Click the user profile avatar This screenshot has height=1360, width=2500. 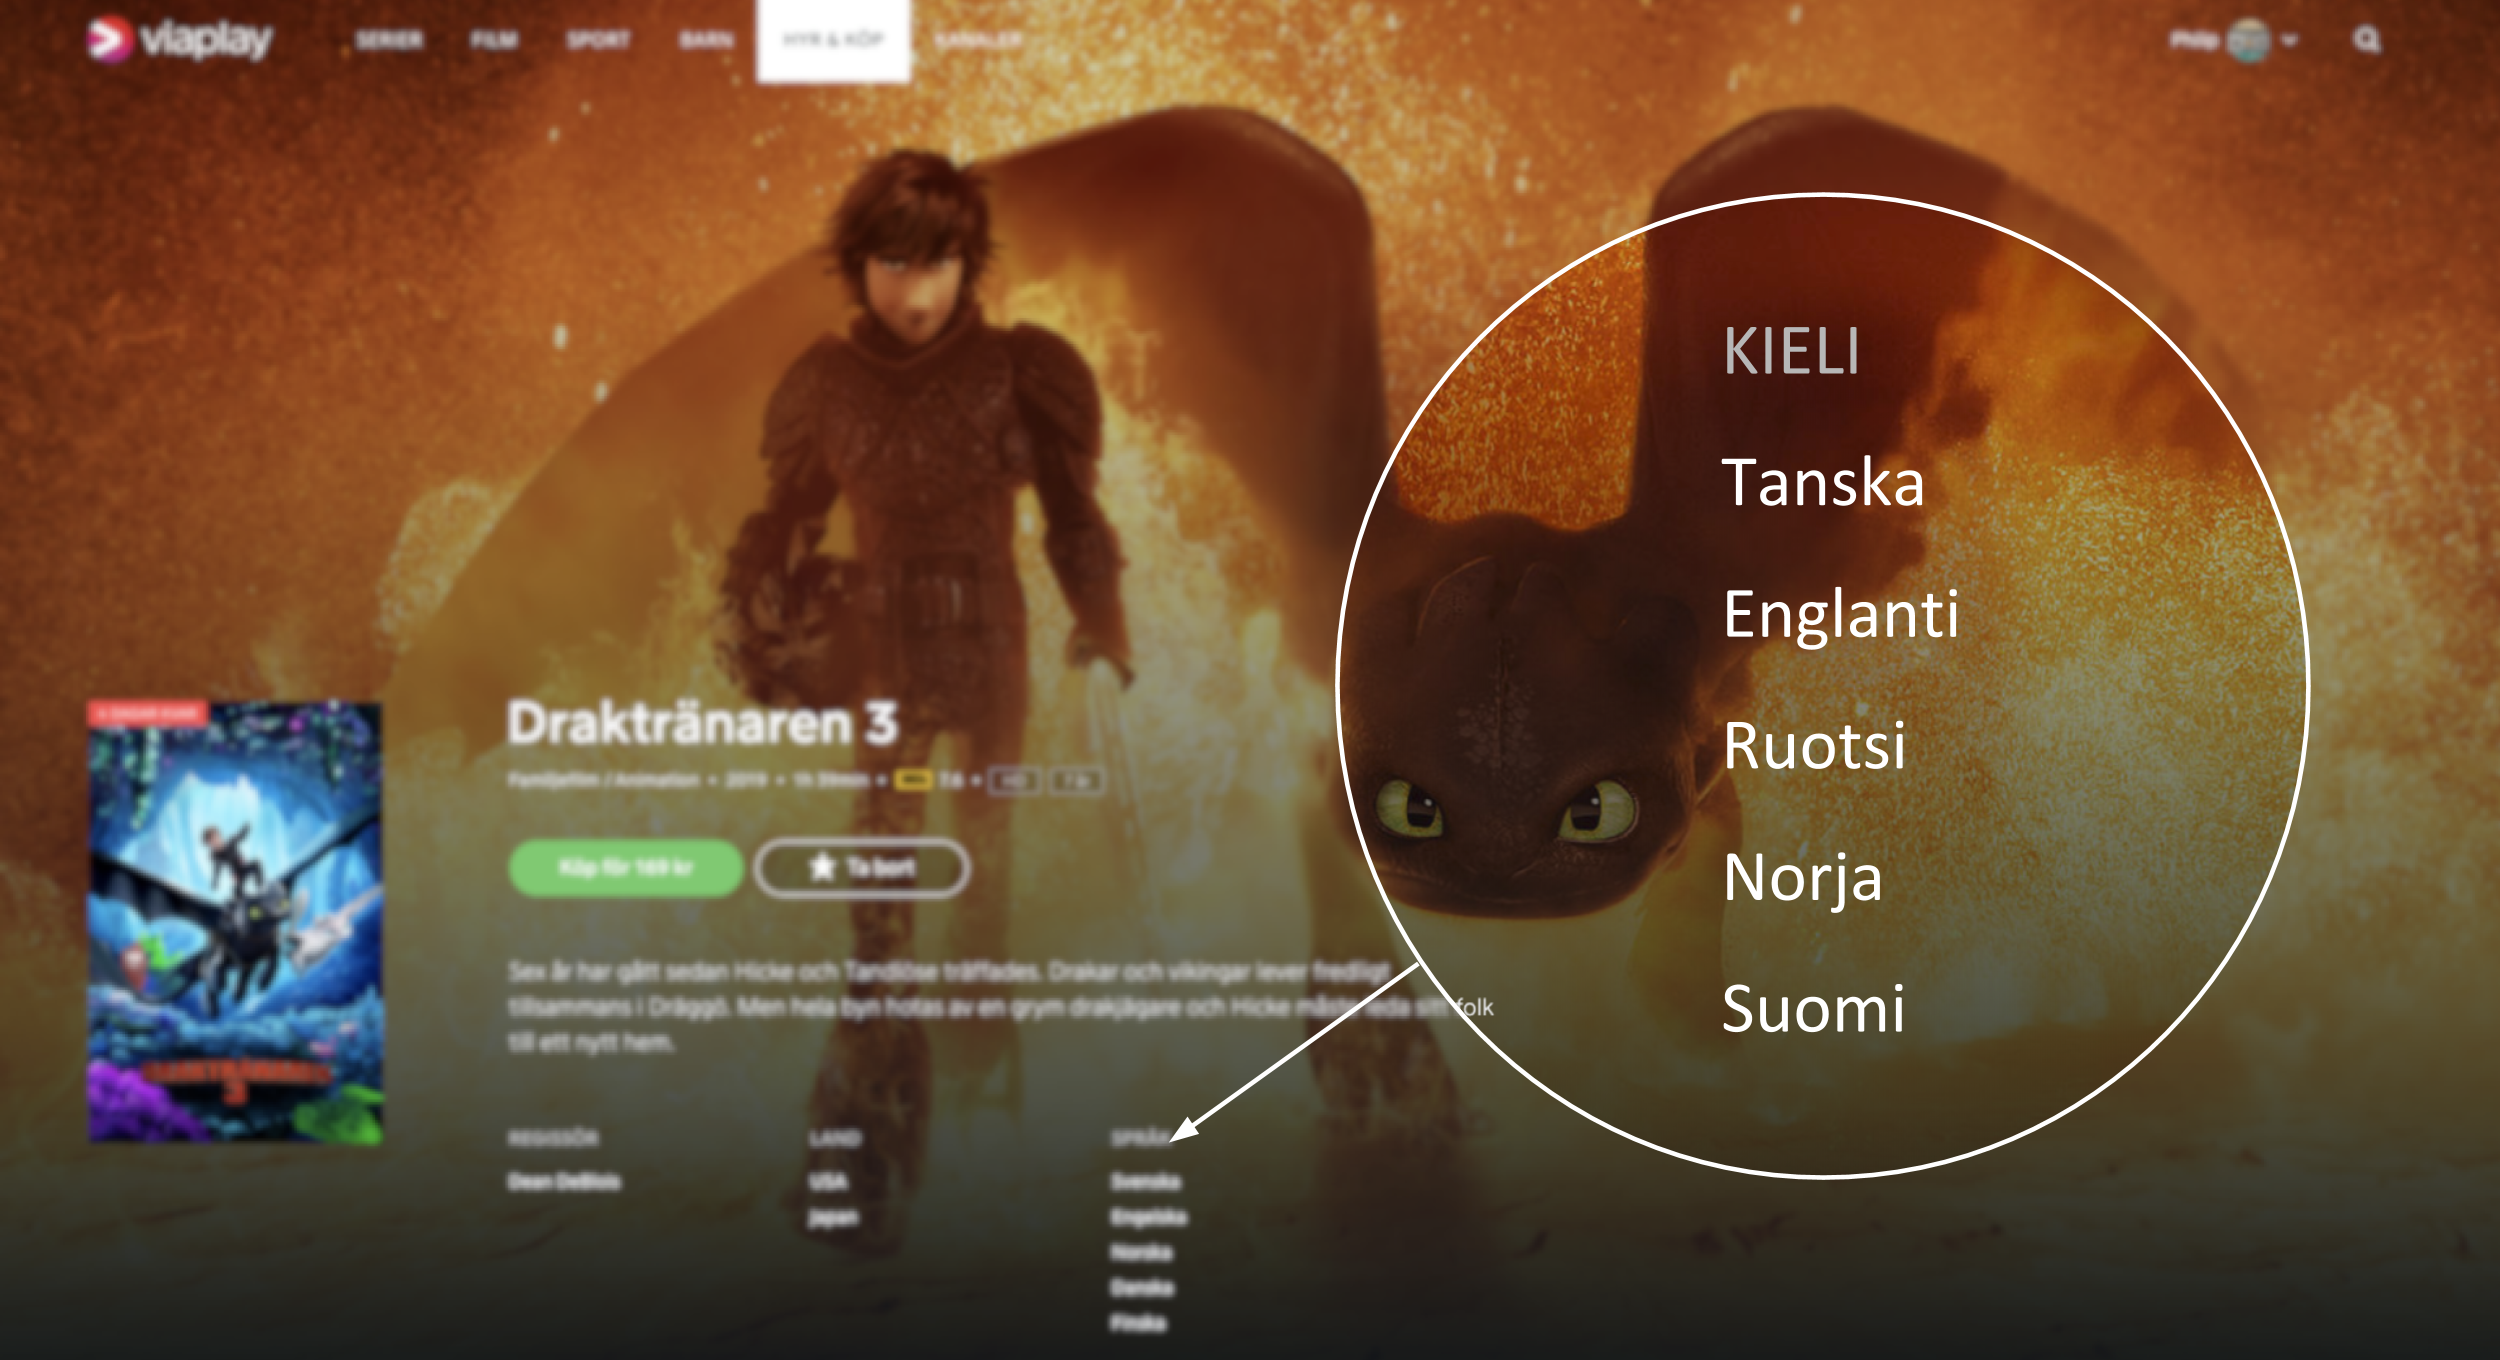pyautogui.click(x=2249, y=40)
